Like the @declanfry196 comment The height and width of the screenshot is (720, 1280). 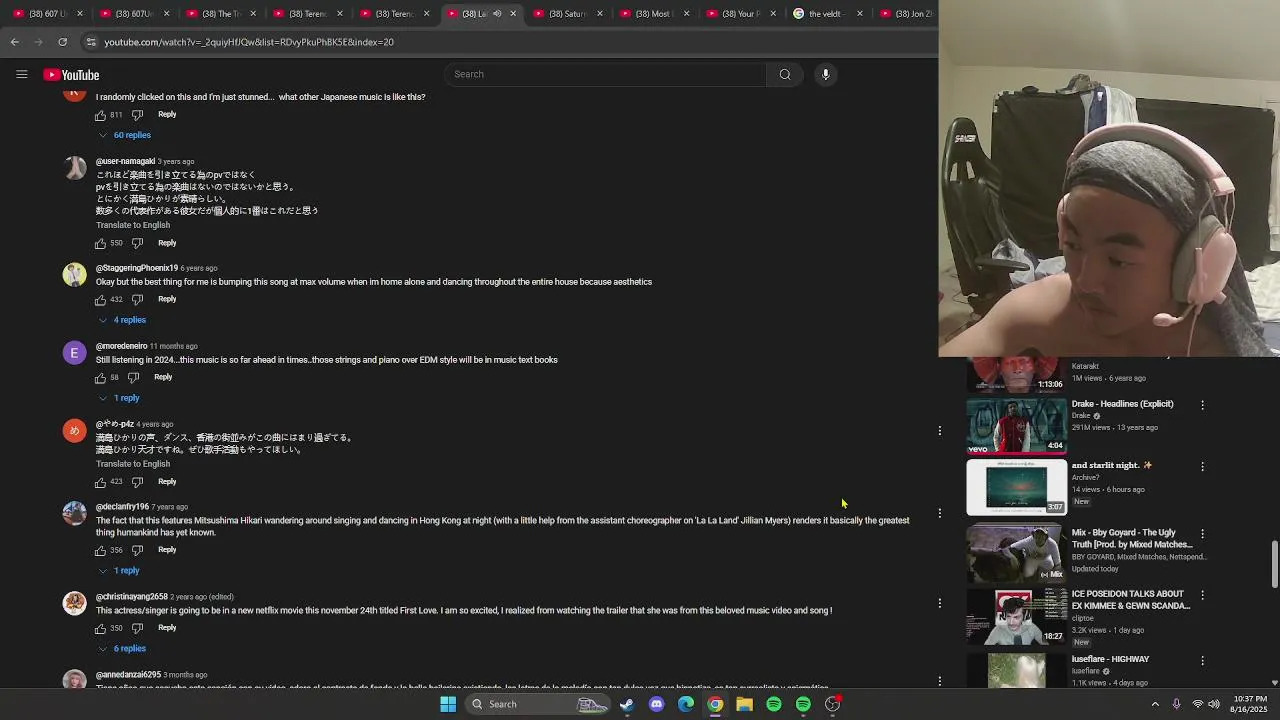click(100, 550)
